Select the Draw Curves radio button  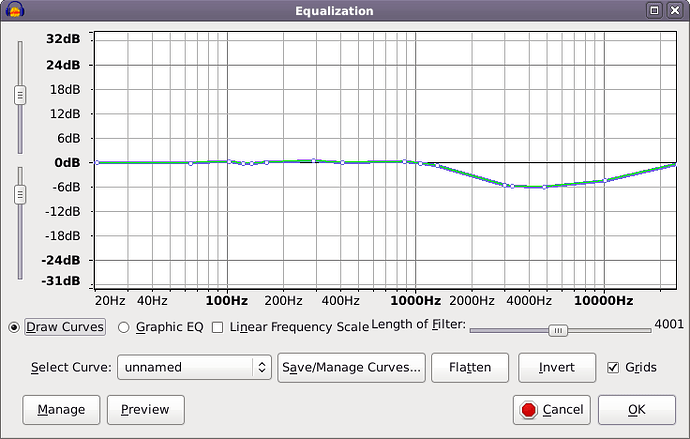point(14,327)
